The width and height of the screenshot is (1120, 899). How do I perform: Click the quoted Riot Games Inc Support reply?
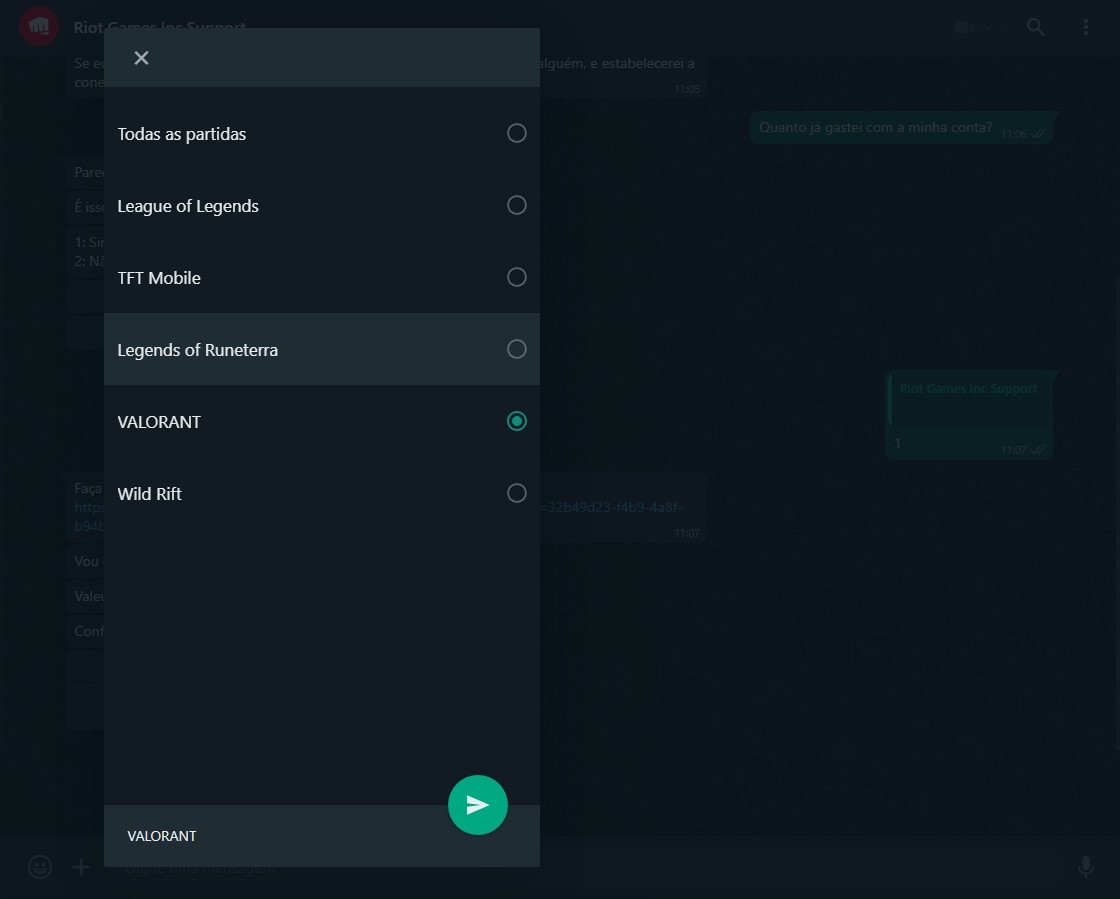click(x=968, y=397)
